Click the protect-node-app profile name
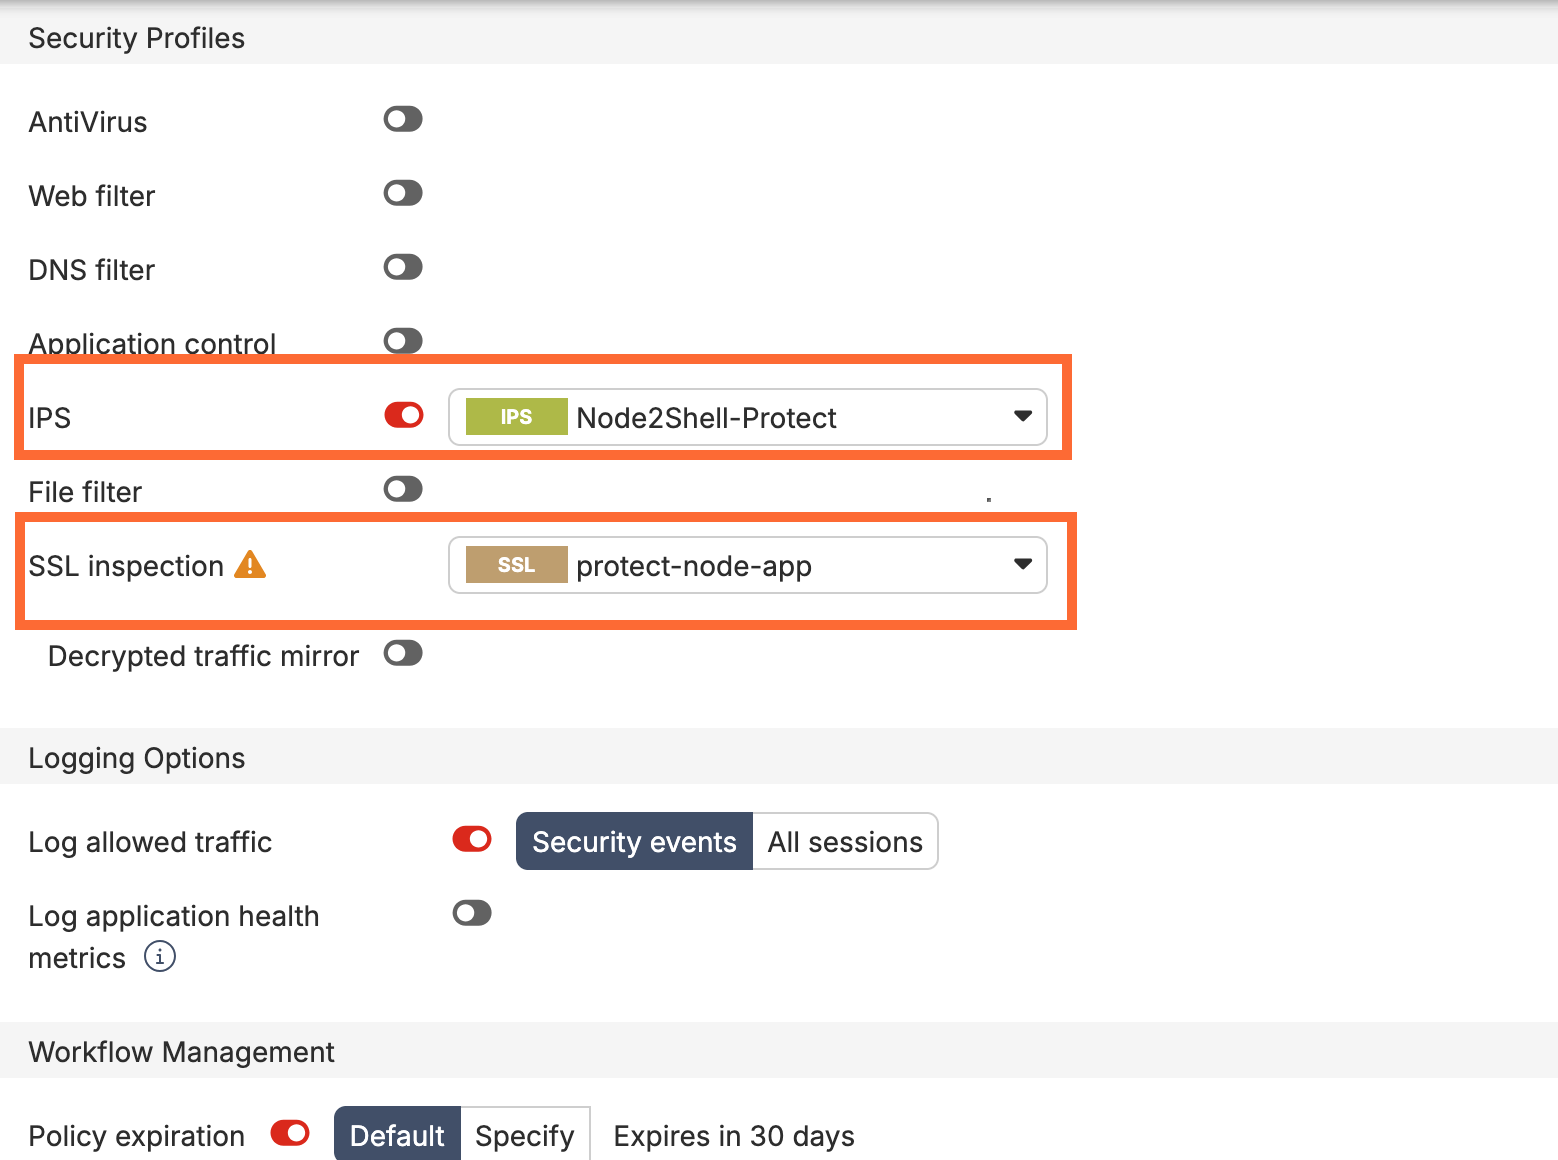The width and height of the screenshot is (1558, 1160). point(694,566)
